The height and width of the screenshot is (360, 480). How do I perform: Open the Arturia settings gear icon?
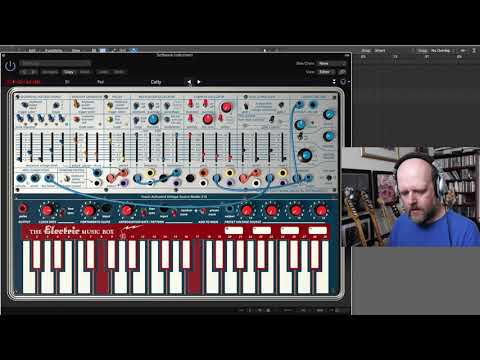(343, 82)
